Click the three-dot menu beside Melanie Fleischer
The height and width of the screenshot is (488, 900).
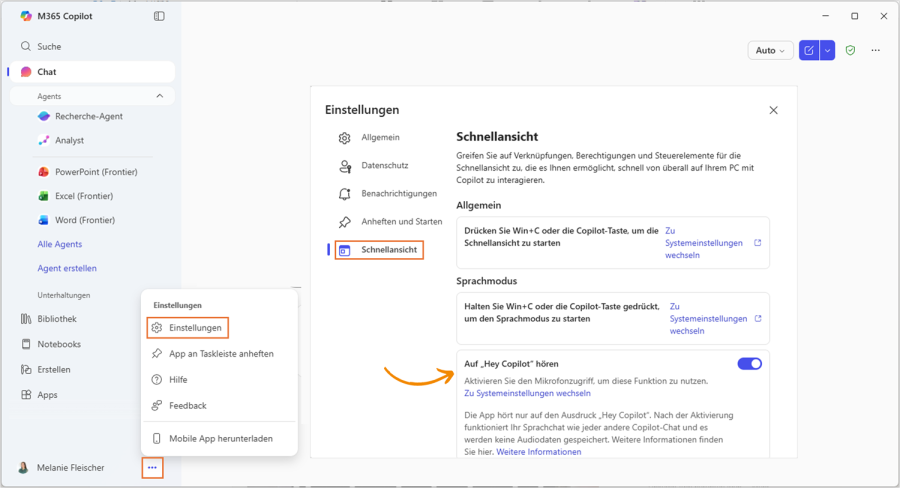tap(152, 467)
